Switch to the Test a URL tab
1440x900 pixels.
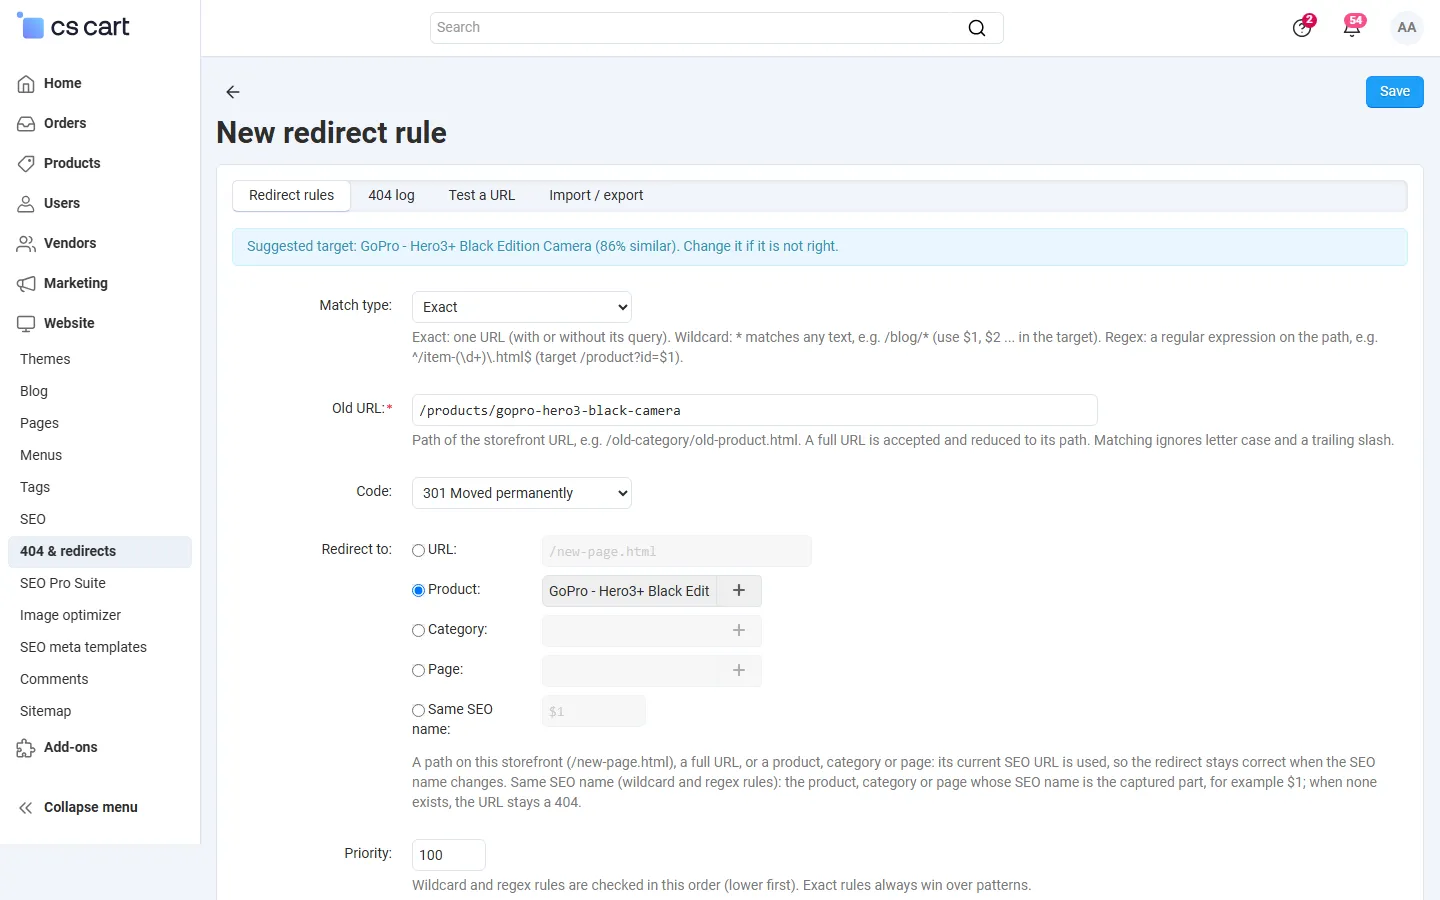tap(482, 196)
